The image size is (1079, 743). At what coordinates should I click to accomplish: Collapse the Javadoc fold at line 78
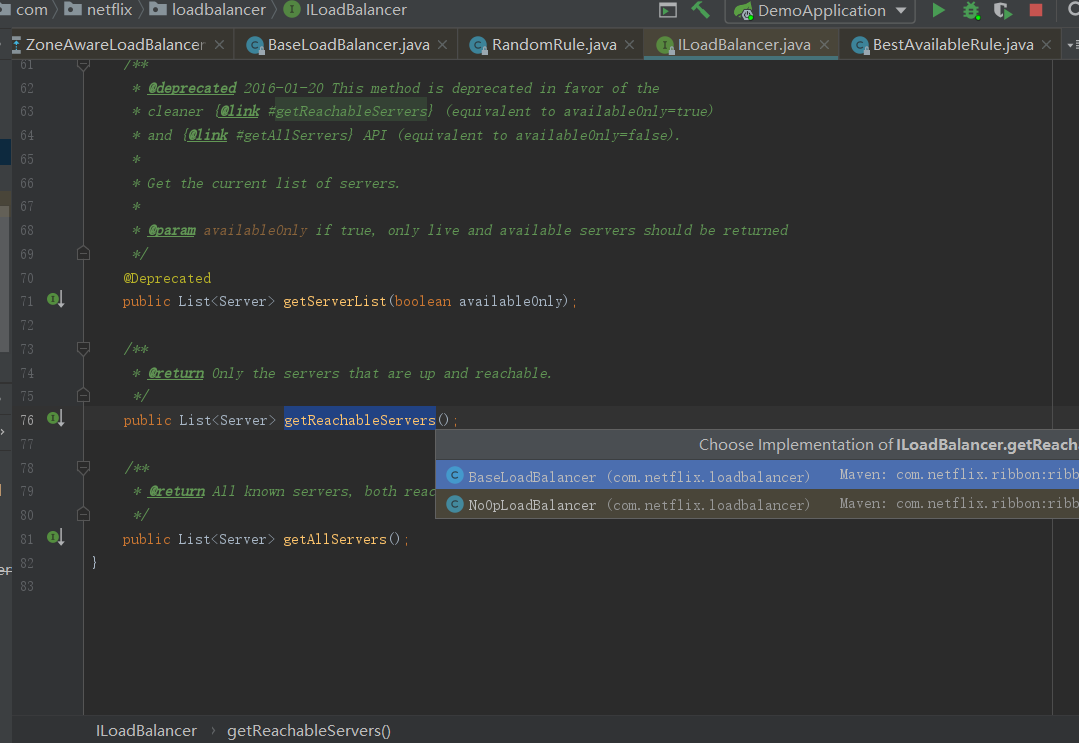tap(83, 468)
